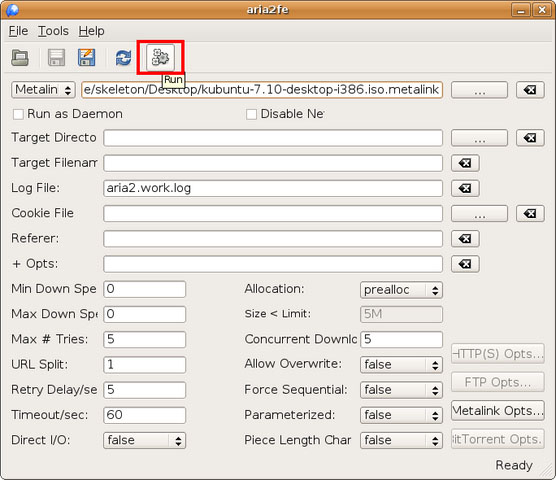Click the Concurrent Downloads field
Image resolution: width=556 pixels, height=480 pixels.
click(401, 339)
